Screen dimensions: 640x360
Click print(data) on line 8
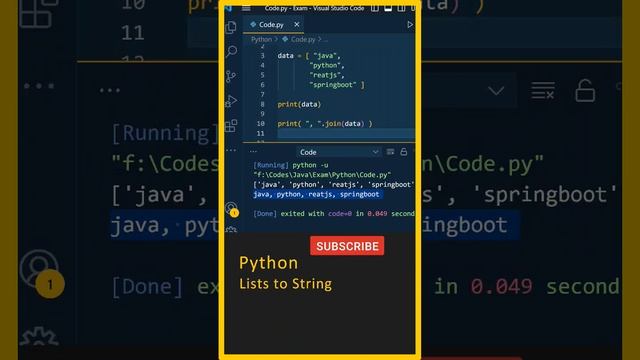point(299,104)
